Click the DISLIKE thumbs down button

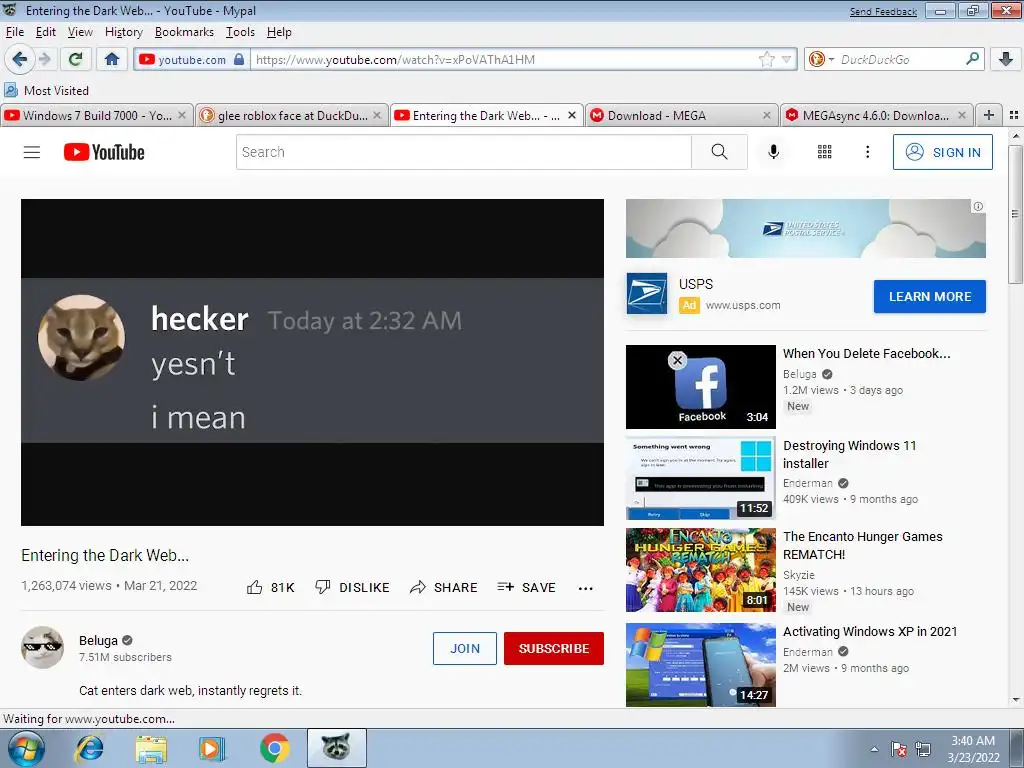(x=352, y=588)
